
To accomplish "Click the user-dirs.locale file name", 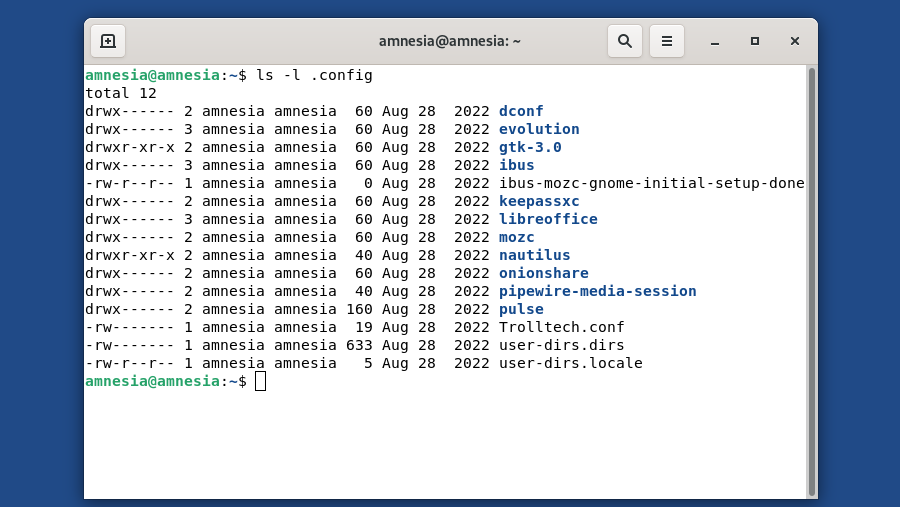I will [571, 363].
